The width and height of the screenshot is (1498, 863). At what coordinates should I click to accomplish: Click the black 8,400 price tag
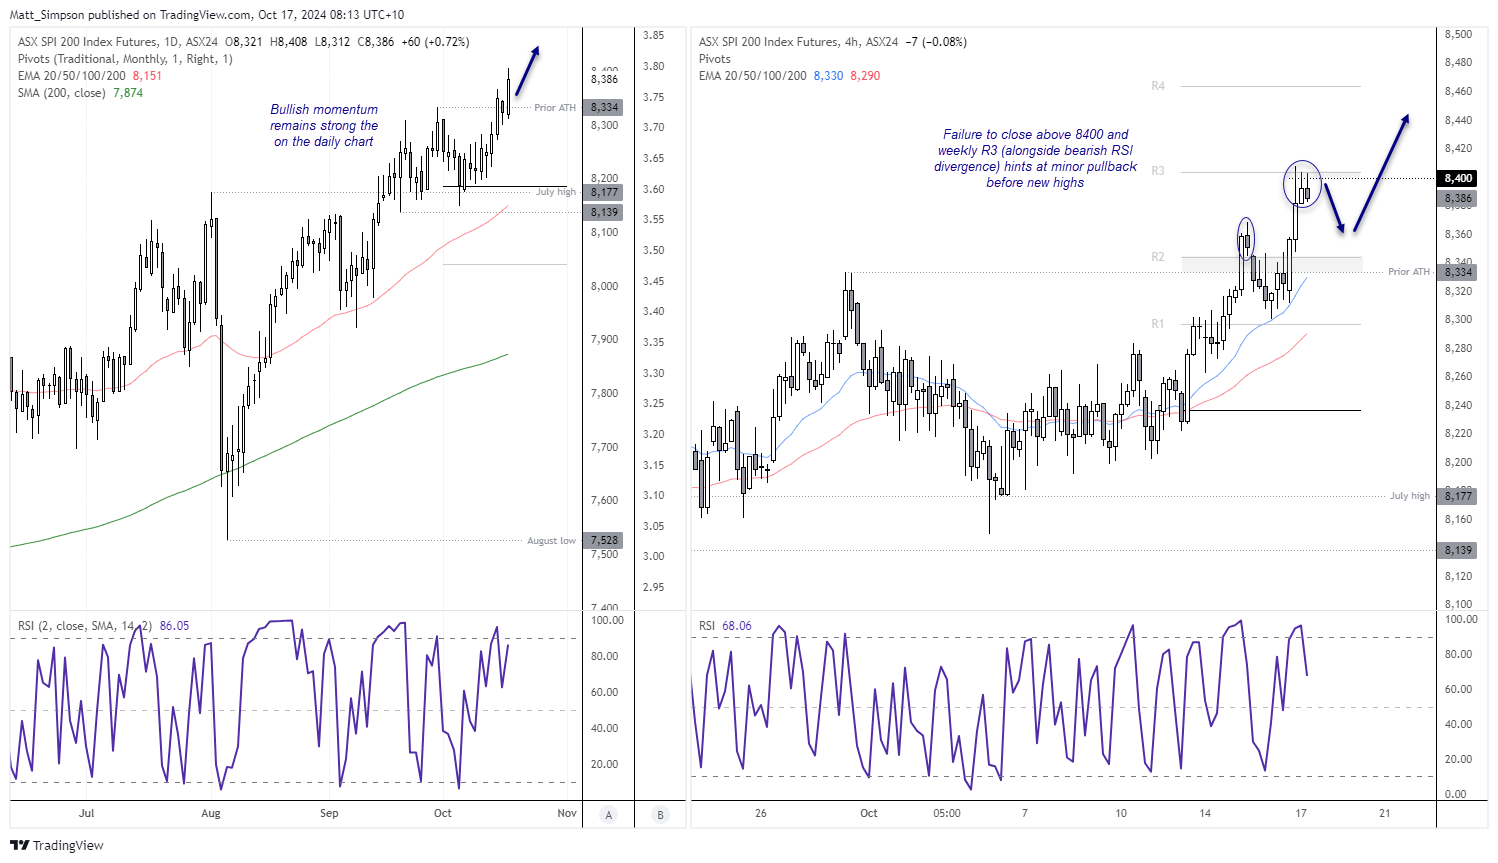[x=1458, y=178]
